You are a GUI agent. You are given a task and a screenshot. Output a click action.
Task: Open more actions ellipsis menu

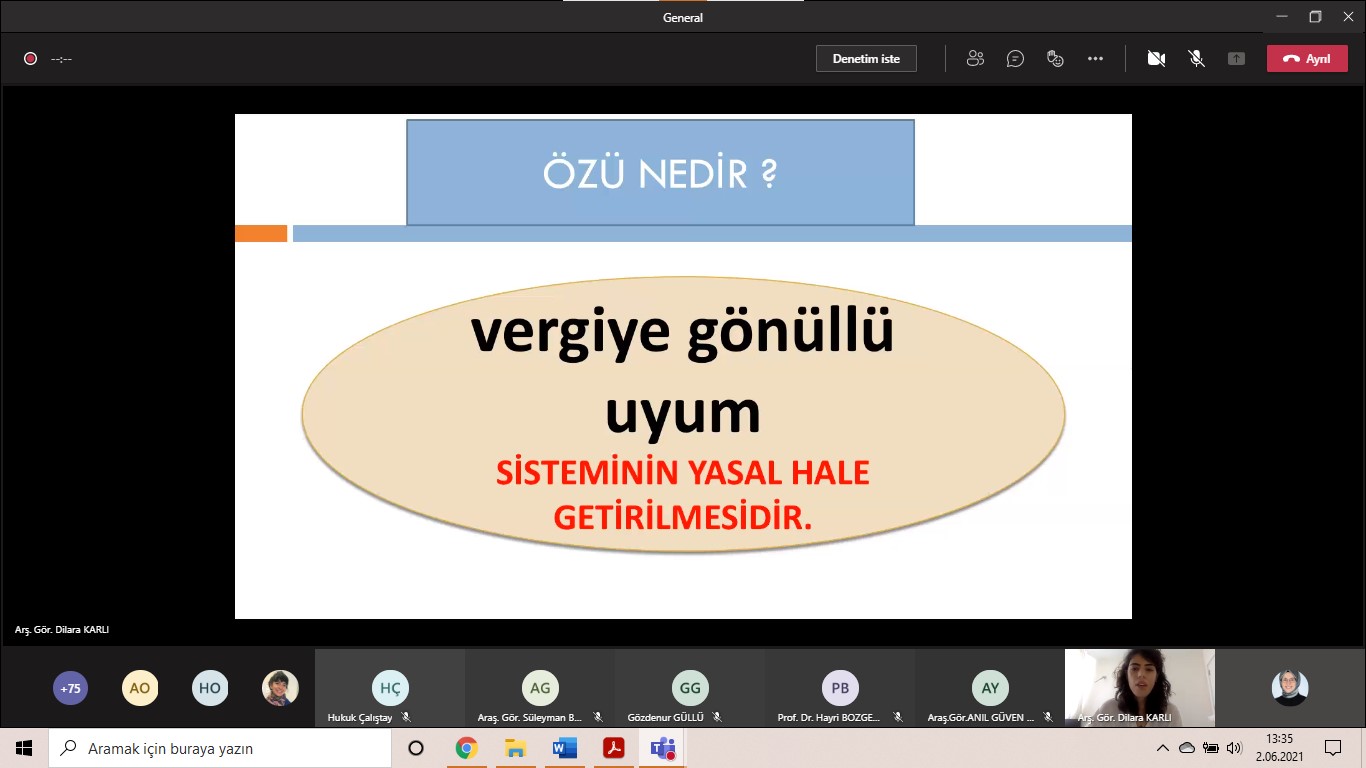1095,59
